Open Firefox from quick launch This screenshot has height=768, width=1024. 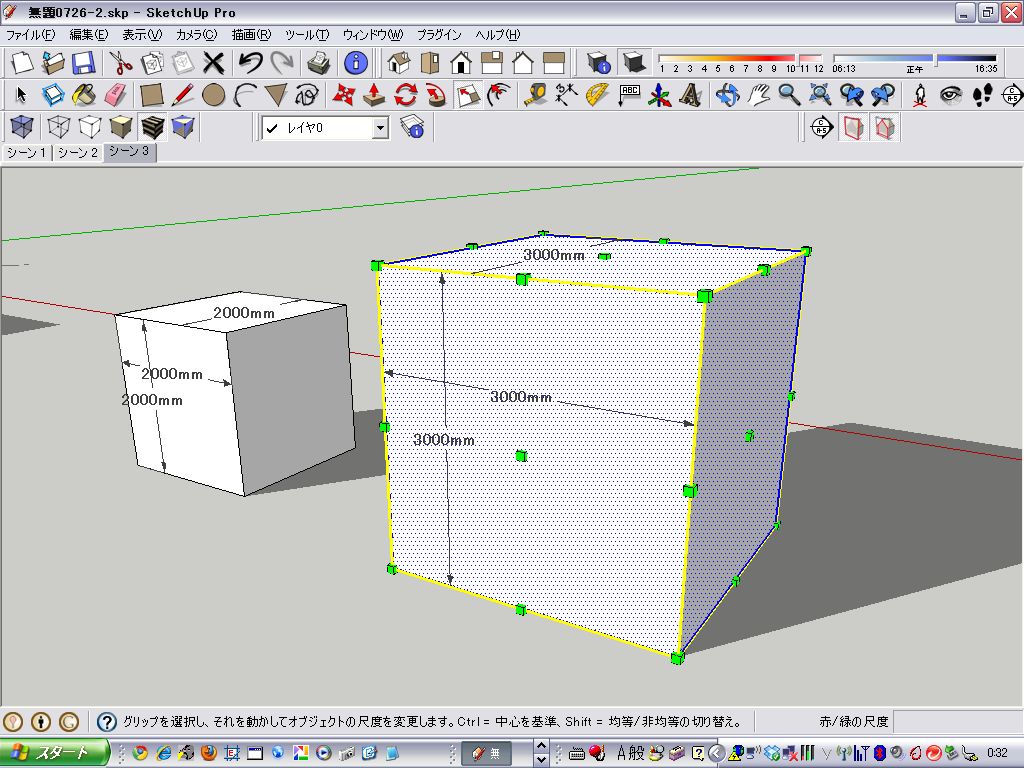tap(209, 753)
